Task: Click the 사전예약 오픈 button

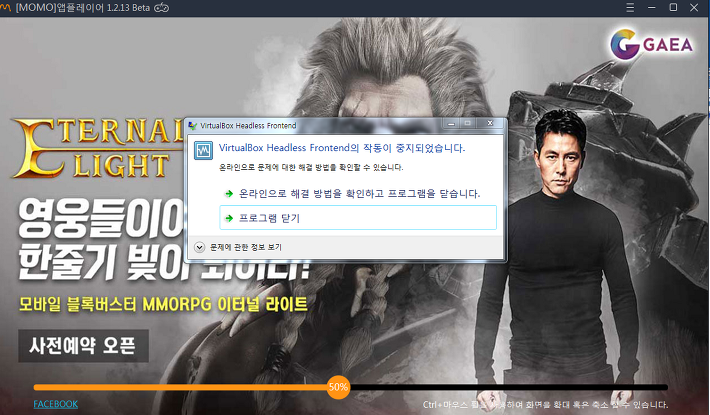Action: point(83,346)
